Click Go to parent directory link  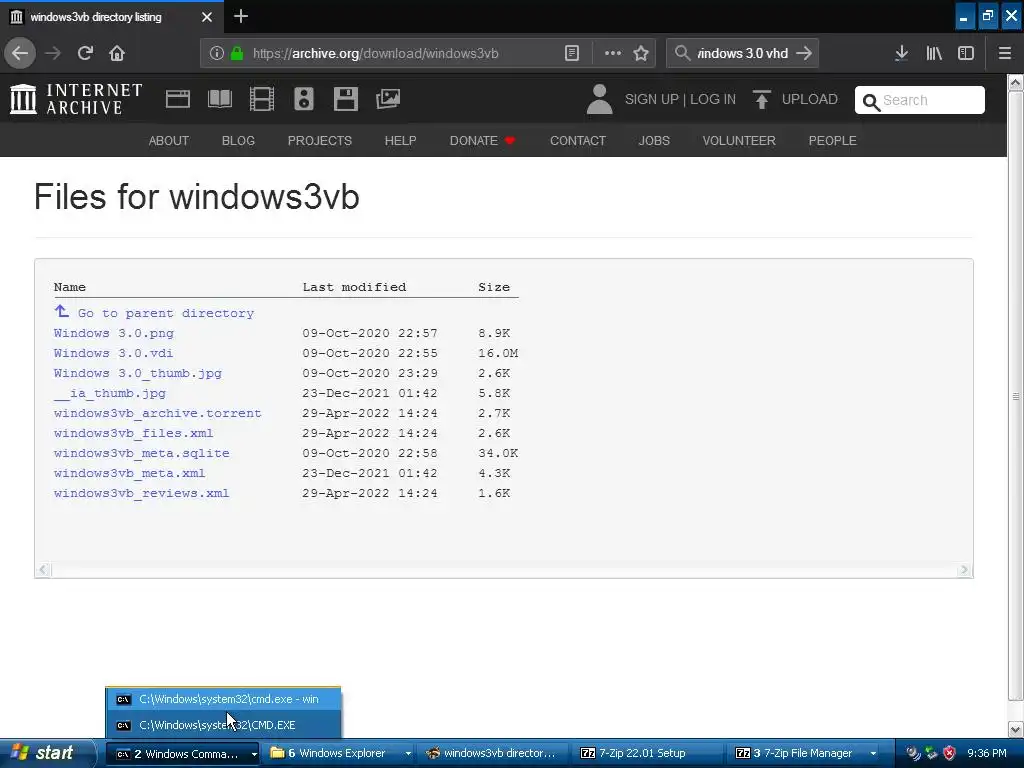[166, 313]
